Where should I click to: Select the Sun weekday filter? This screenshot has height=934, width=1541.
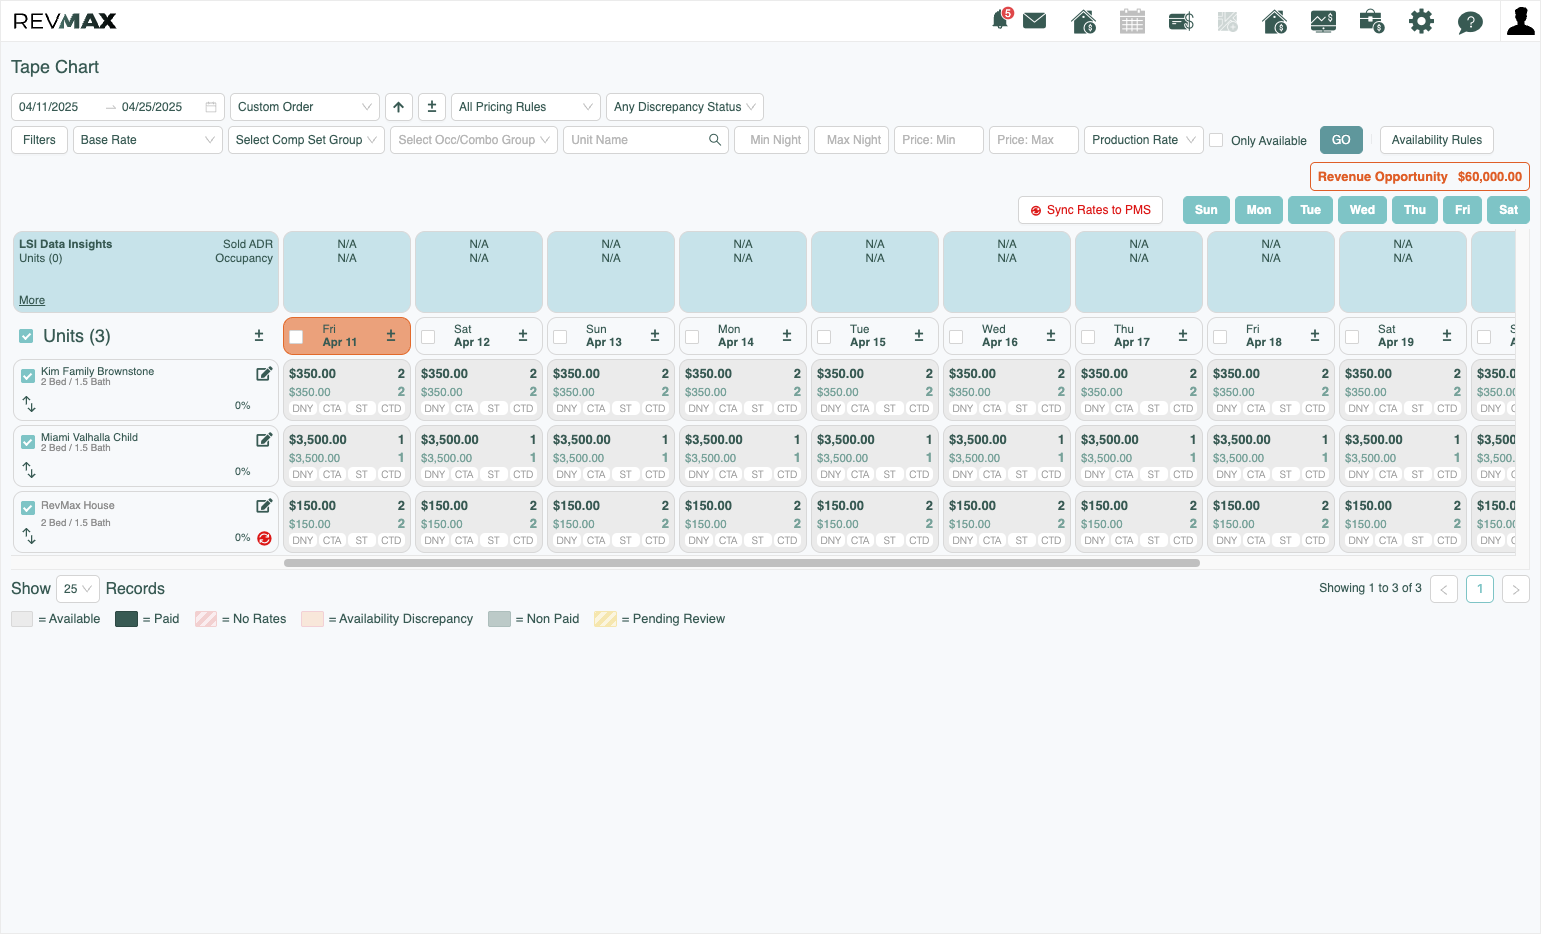[x=1206, y=210]
